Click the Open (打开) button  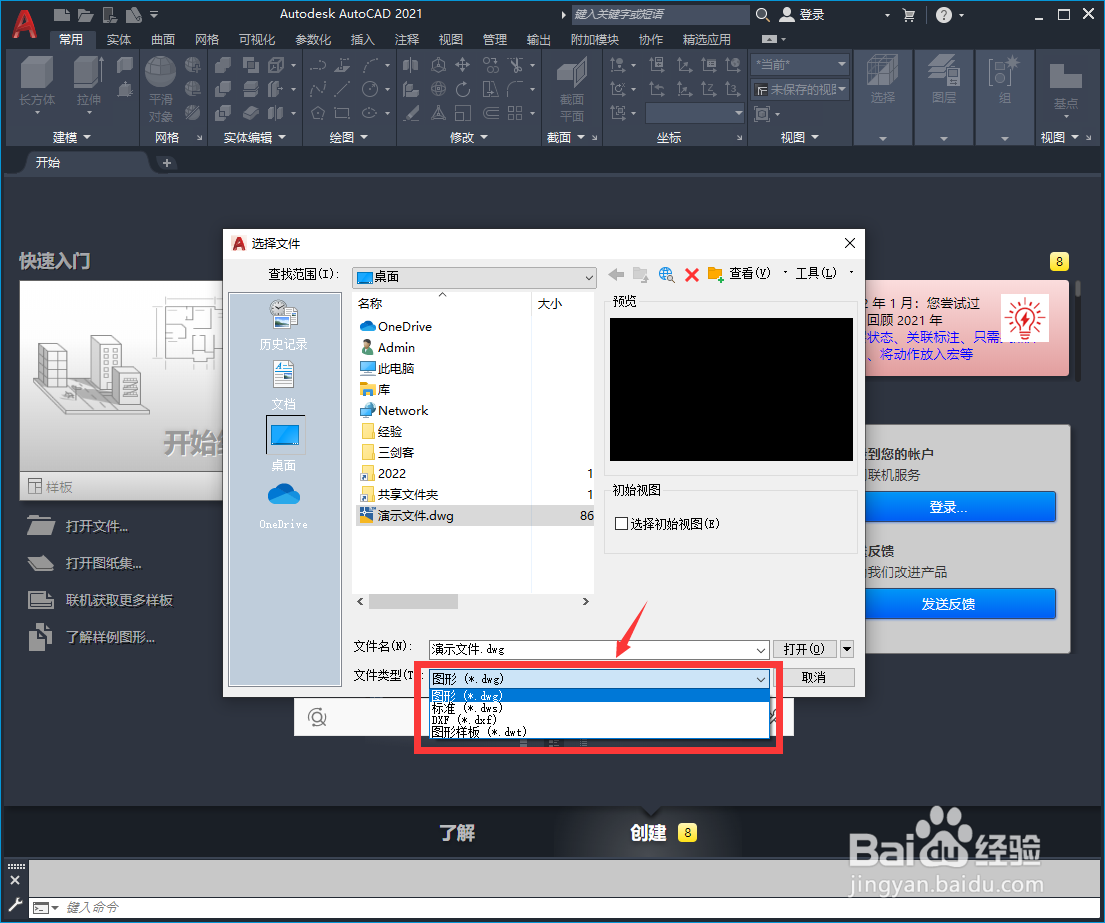point(804,649)
